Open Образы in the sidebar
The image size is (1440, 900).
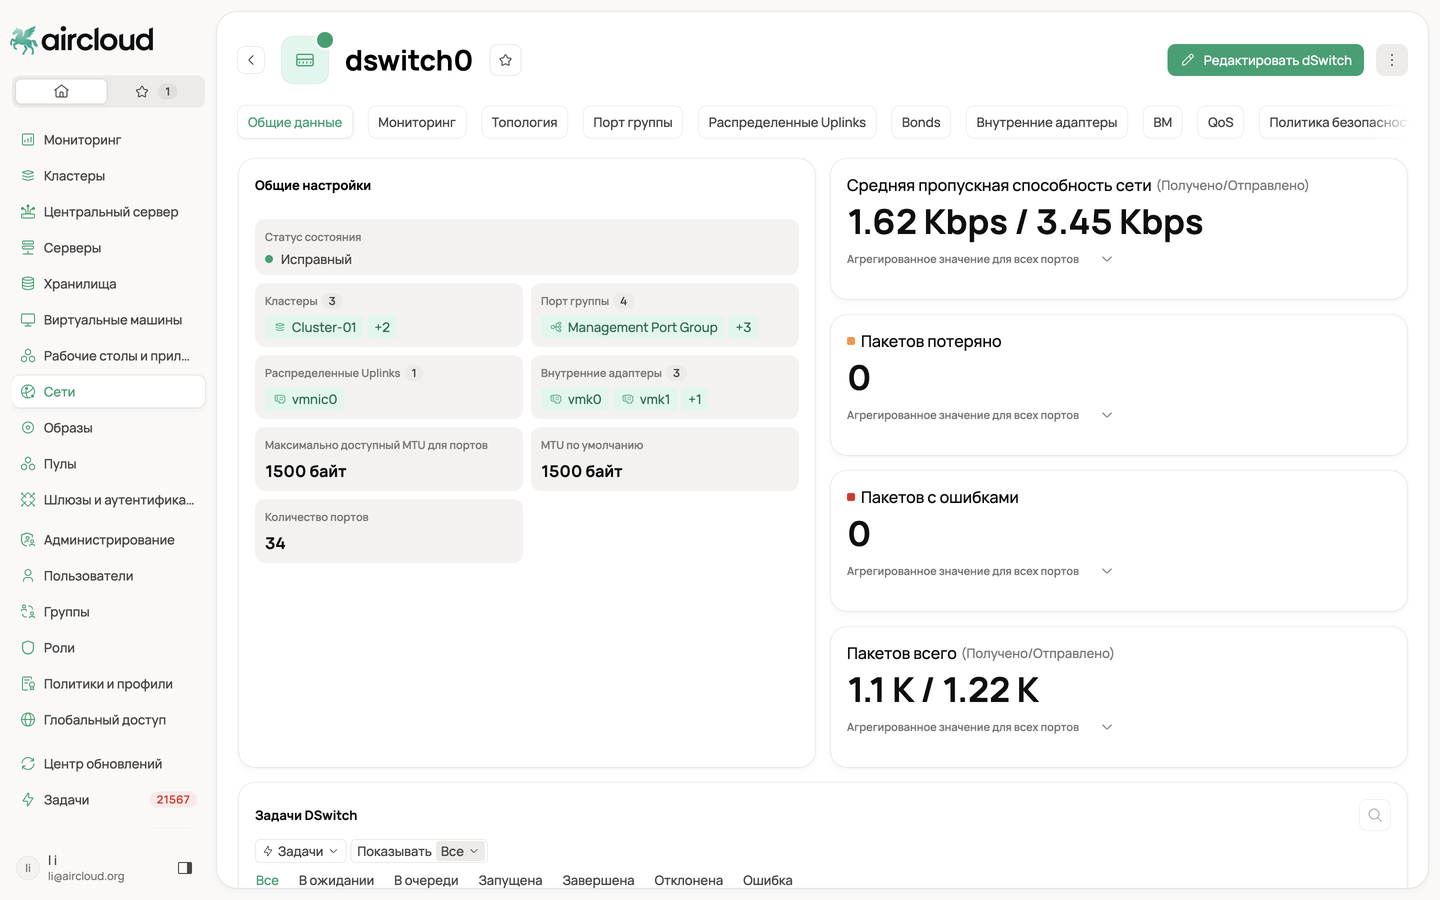tap(108, 428)
